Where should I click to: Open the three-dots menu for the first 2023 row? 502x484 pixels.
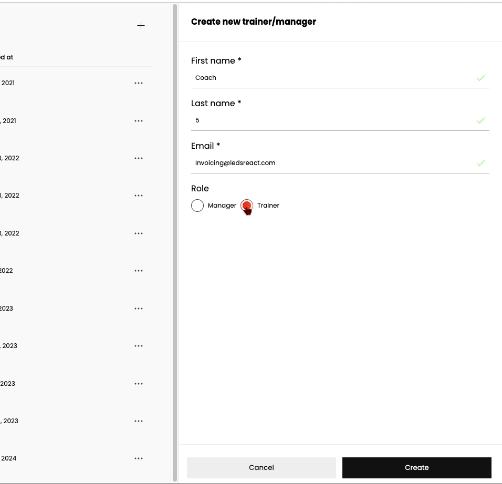(x=139, y=309)
